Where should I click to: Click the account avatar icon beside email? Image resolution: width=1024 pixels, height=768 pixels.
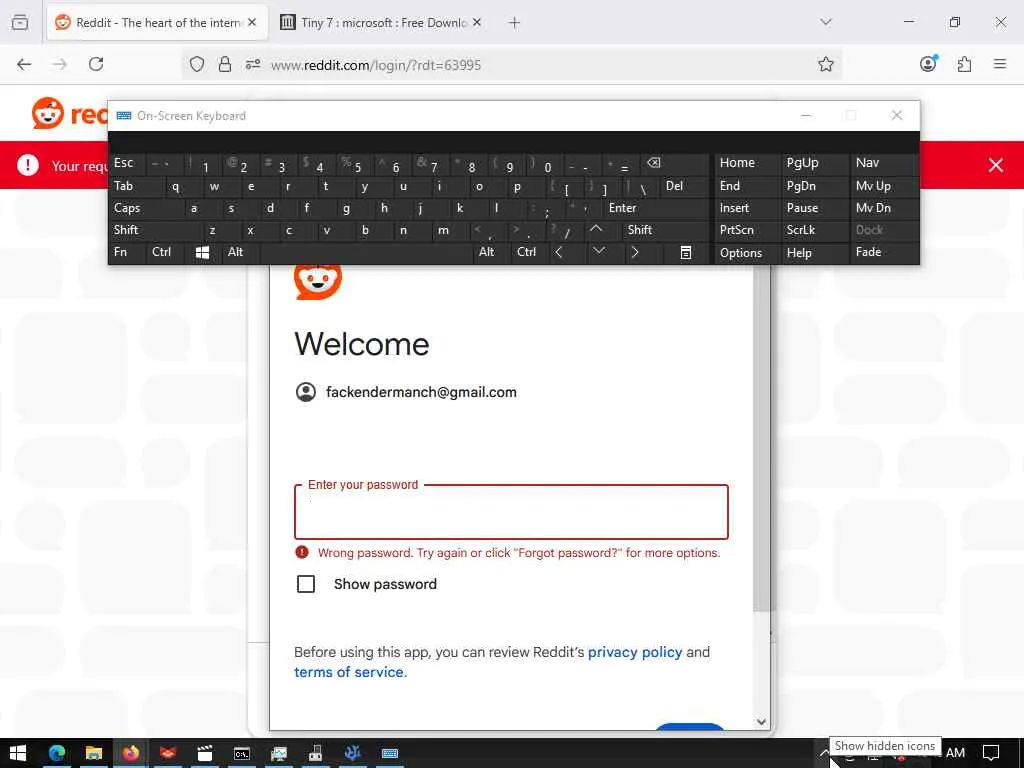tap(306, 392)
